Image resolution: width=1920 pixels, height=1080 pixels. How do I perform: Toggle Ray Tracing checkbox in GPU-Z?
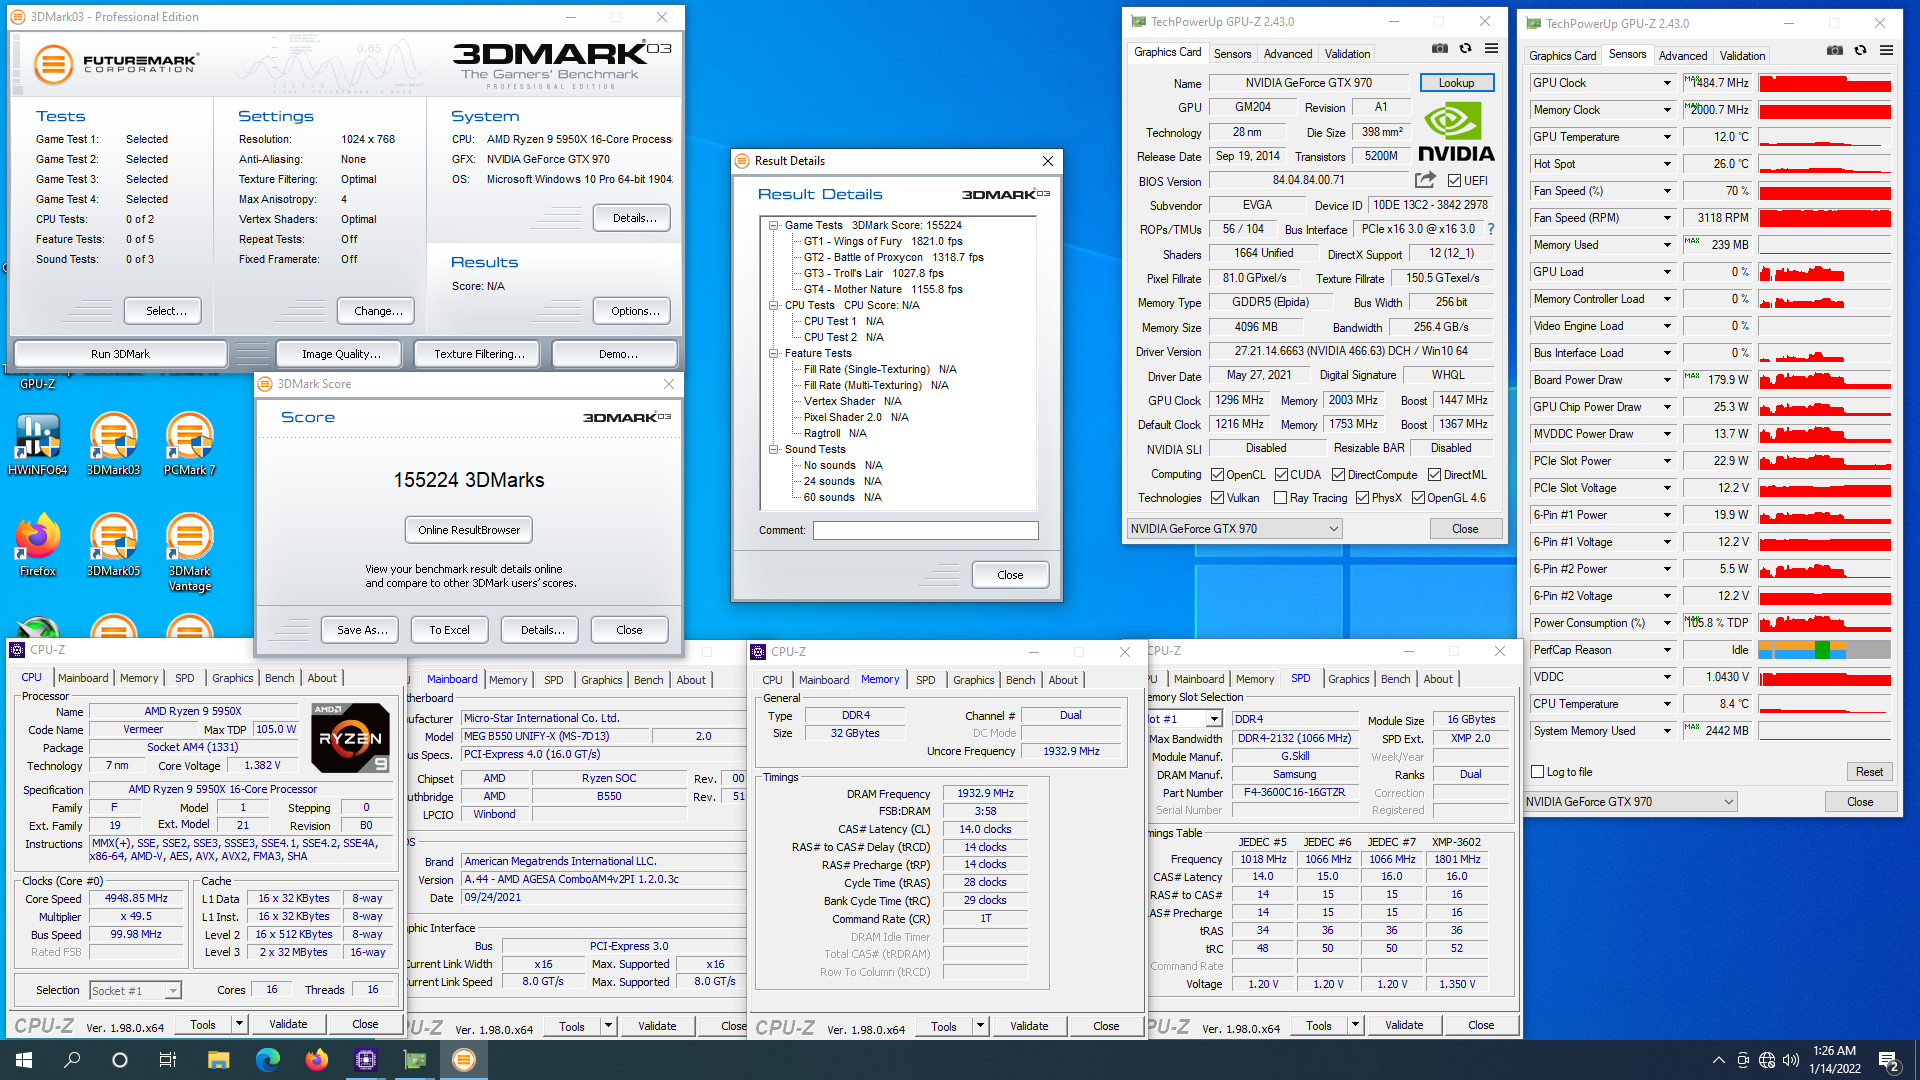click(x=1281, y=498)
